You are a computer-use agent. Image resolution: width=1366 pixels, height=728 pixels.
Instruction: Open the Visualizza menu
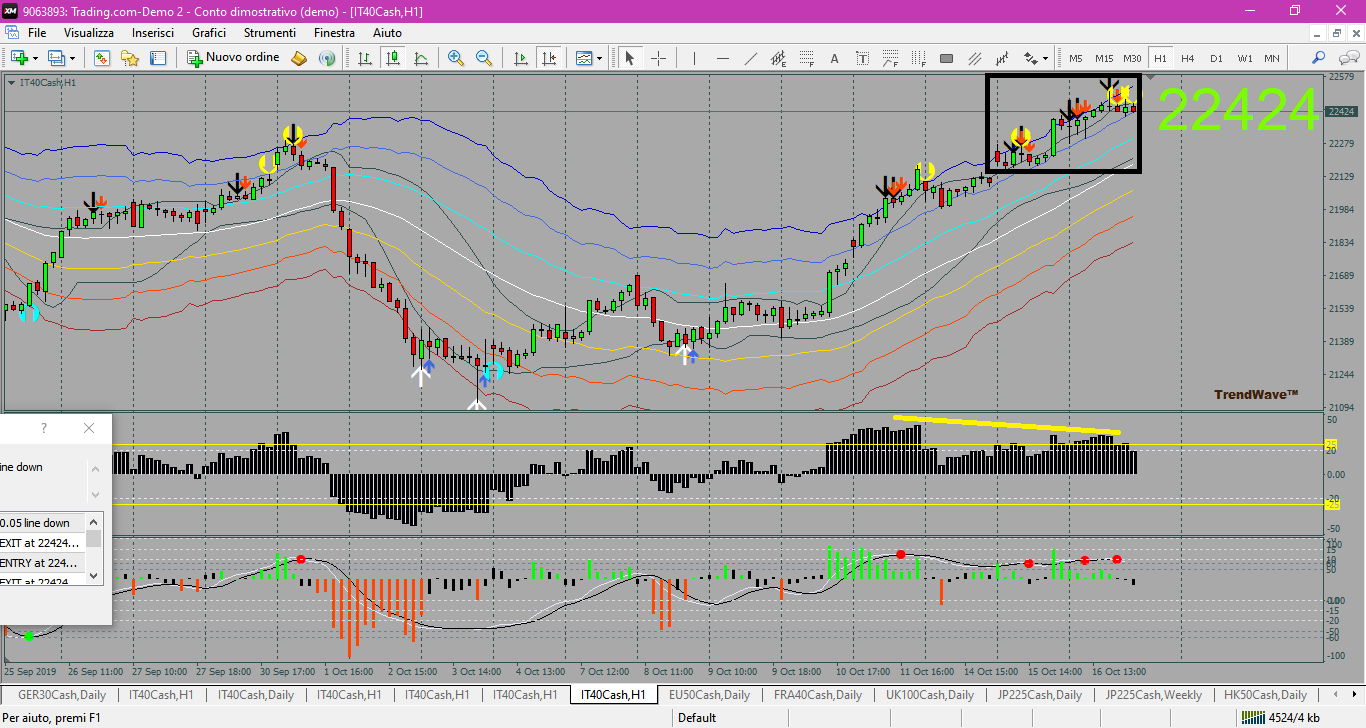[89, 33]
